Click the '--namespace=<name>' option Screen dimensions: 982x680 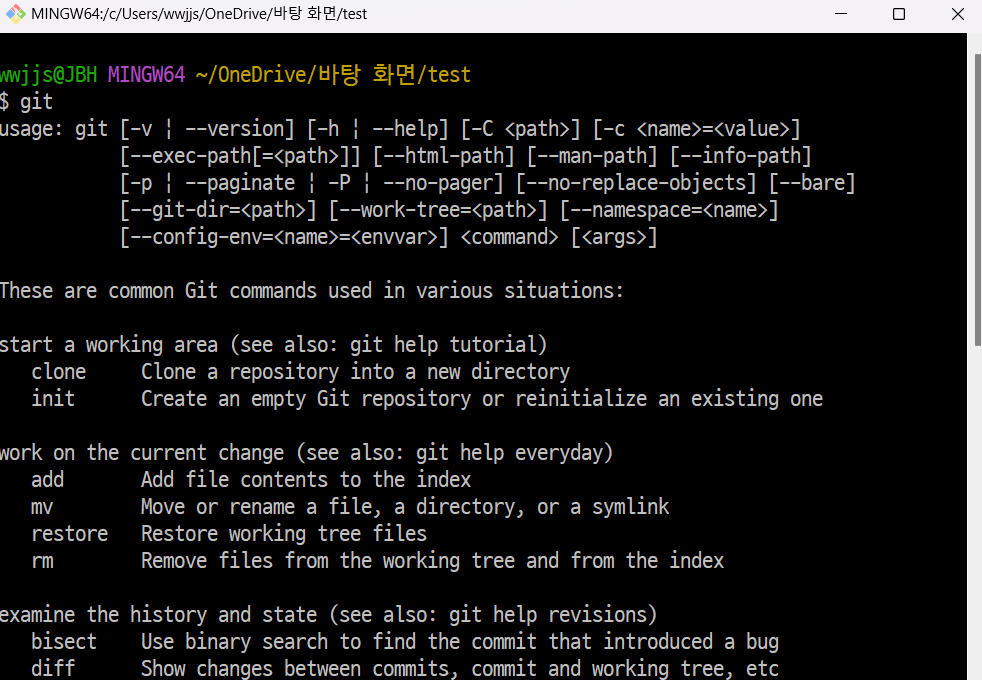tap(669, 210)
